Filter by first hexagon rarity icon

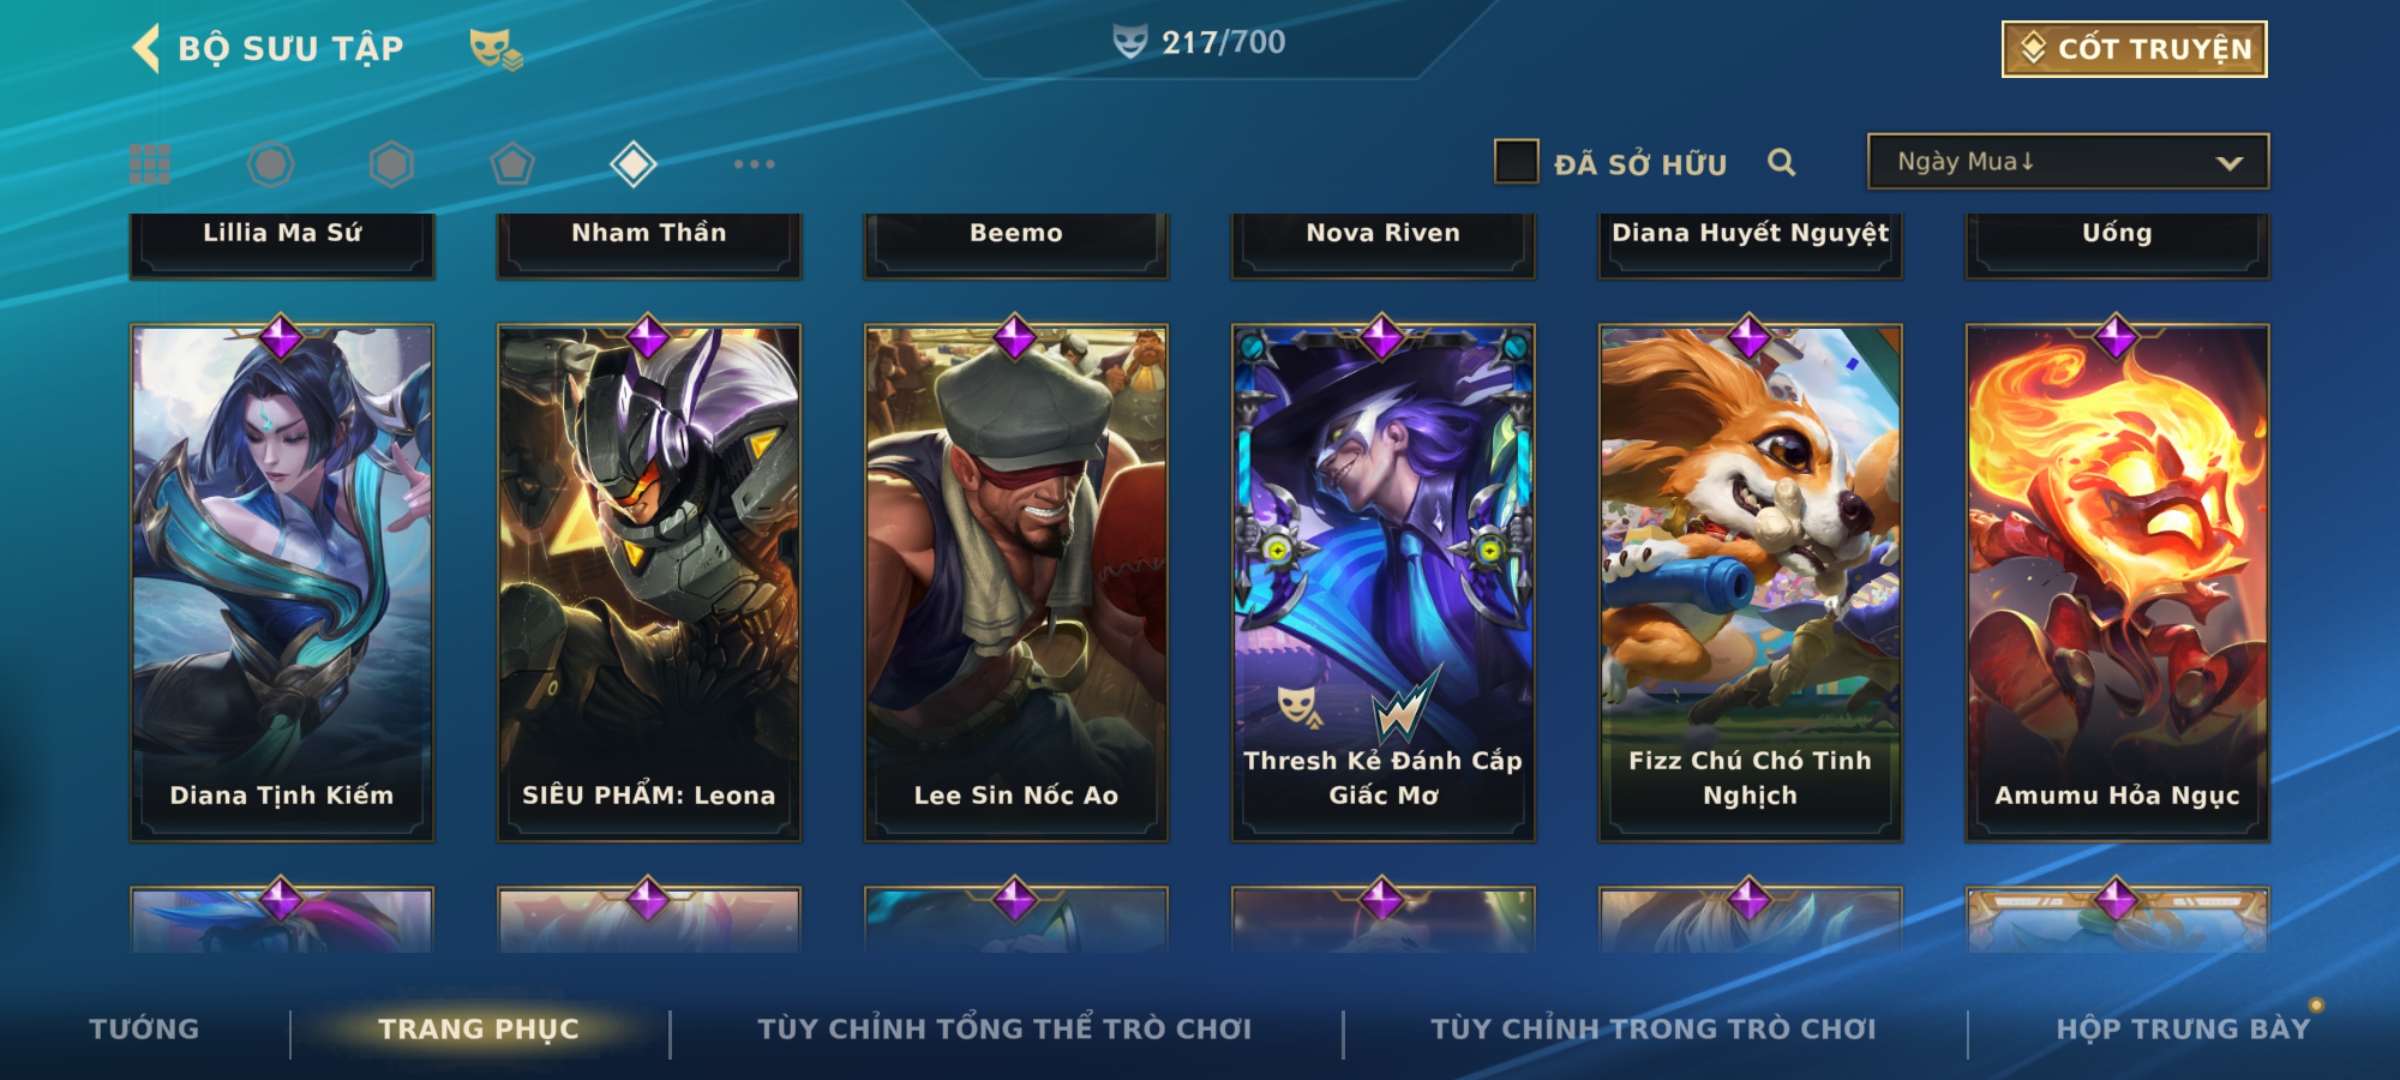click(271, 164)
